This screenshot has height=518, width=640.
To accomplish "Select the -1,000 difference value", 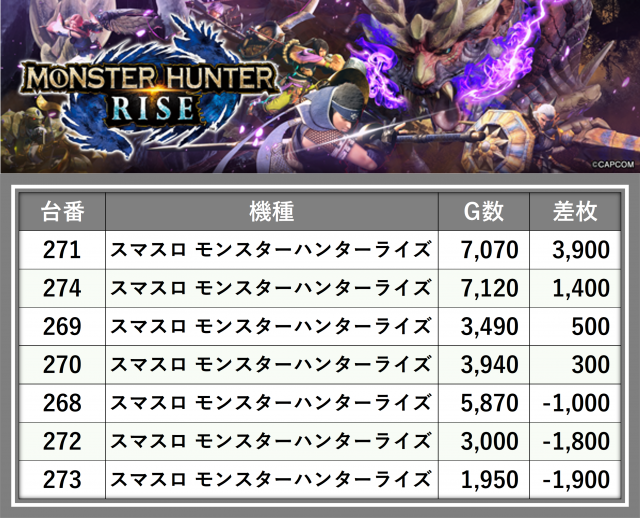I will (575, 402).
